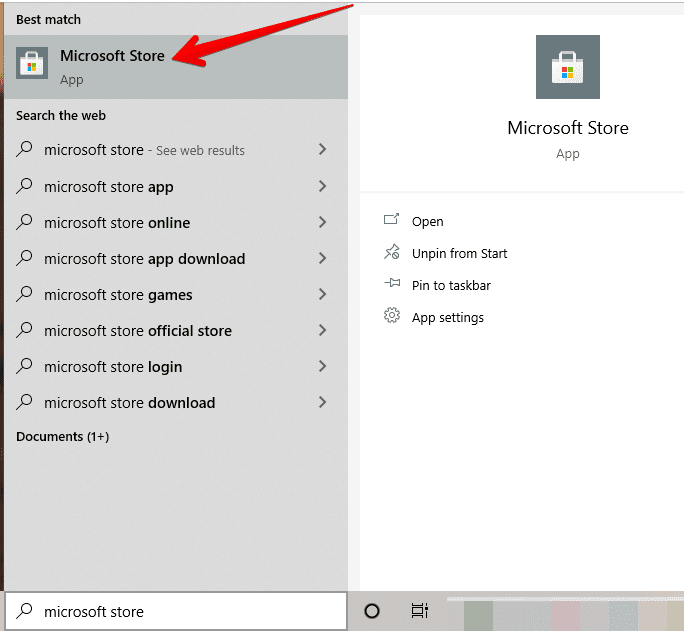Viewport: 684px width, 631px height.
Task: Expand chevron for 'microsoft store online'
Action: tap(322, 222)
